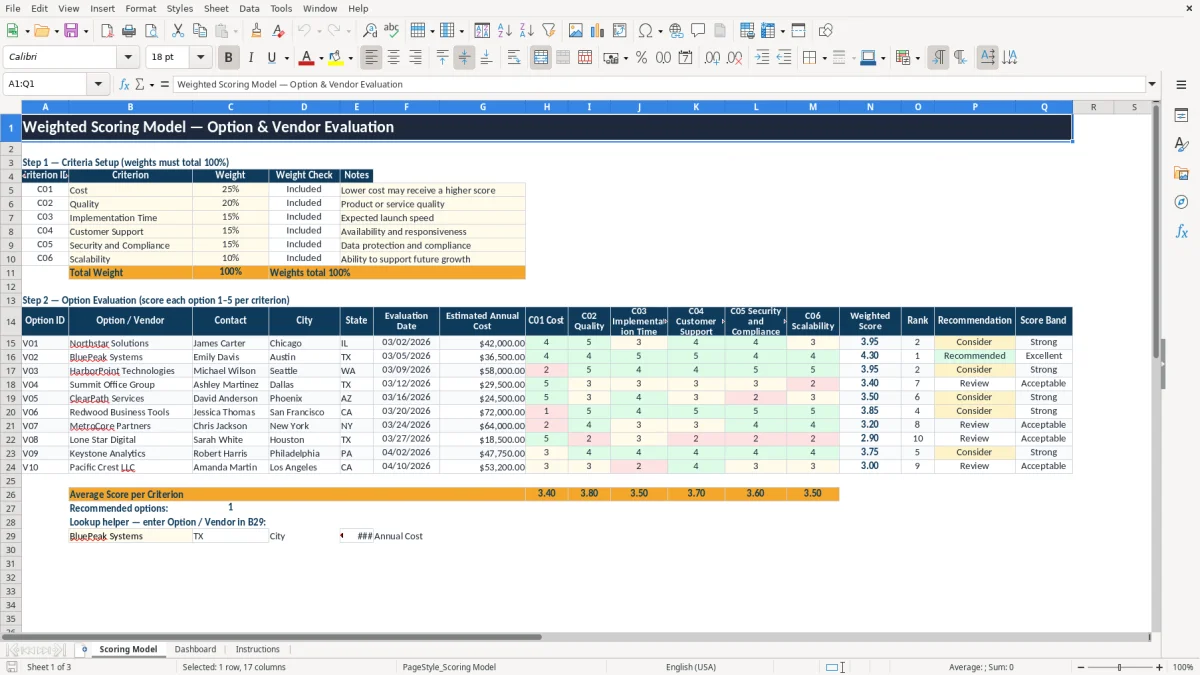This screenshot has width=1200, height=675.
Task: Toggle Align Right
Action: (x=416, y=58)
